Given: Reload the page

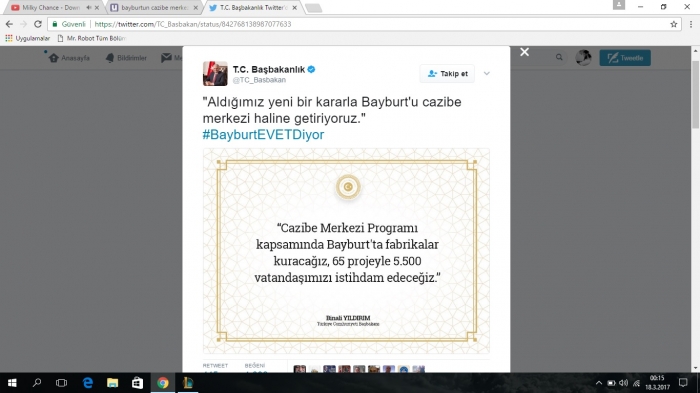Looking at the screenshot, I should click(38, 24).
